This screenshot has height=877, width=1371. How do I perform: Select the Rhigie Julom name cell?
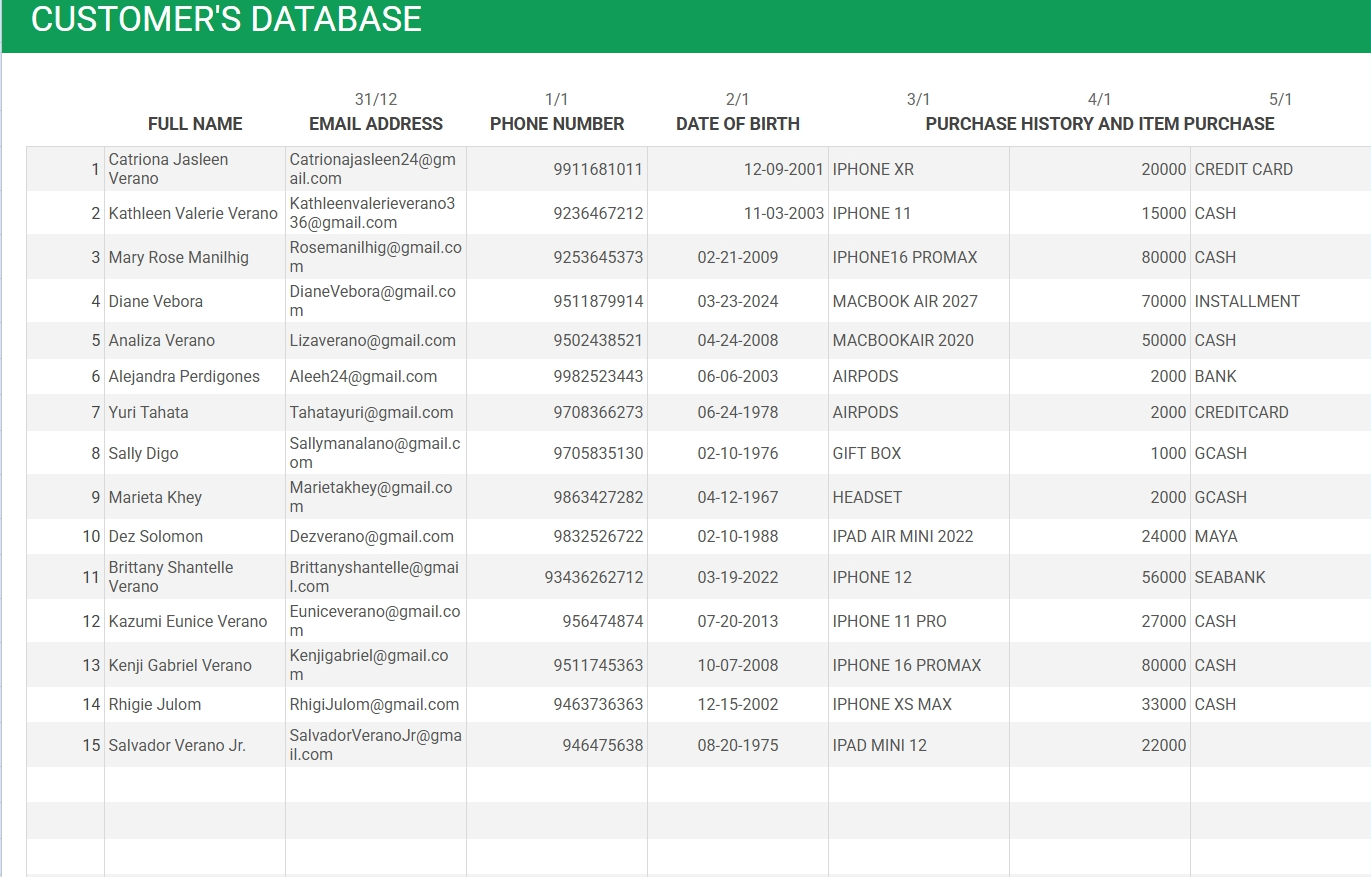pyautogui.click(x=195, y=704)
